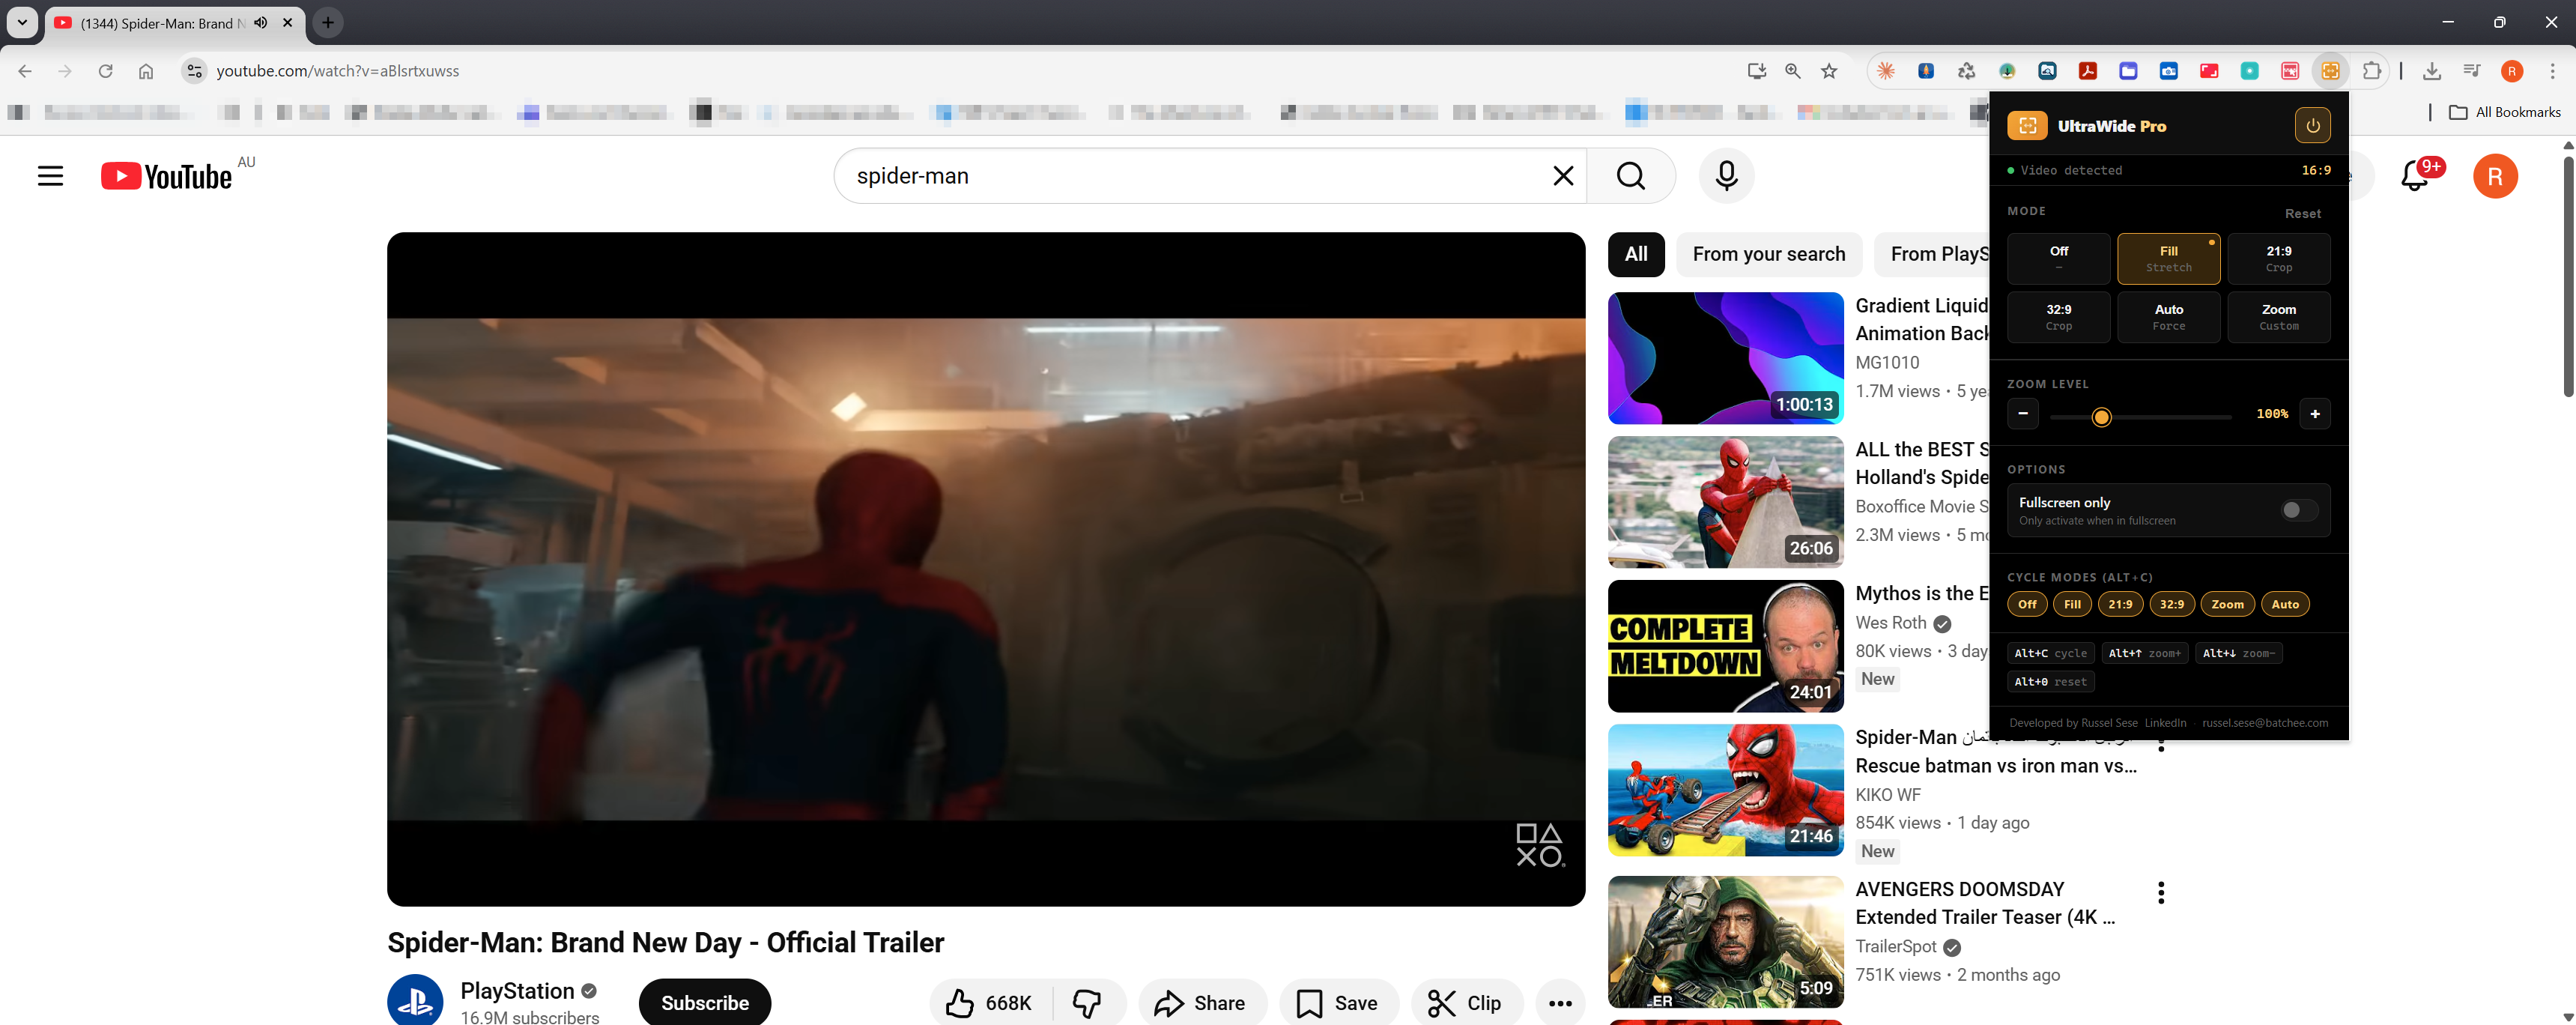Open the YouTube hamburger guide menu

tap(50, 175)
